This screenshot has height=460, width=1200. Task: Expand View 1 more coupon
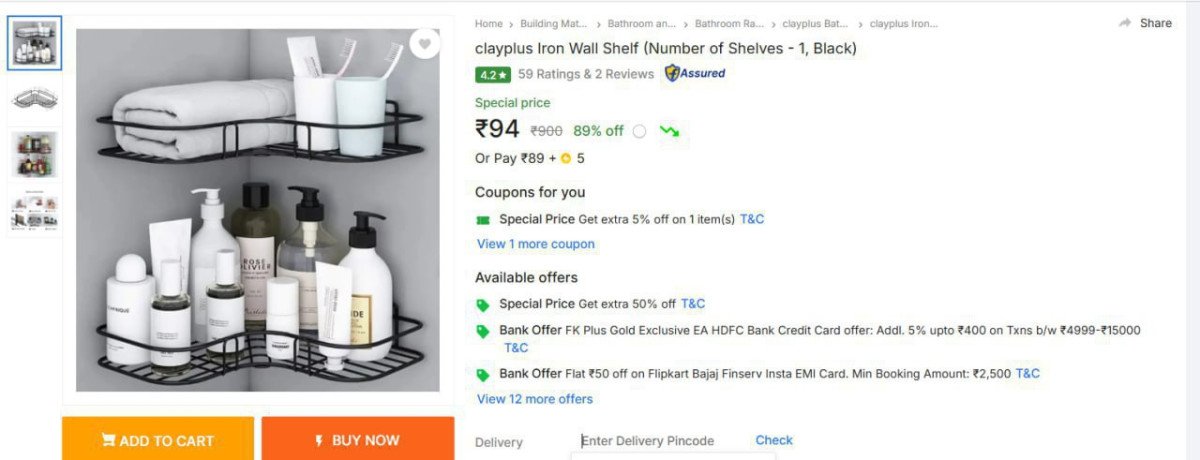(x=535, y=244)
